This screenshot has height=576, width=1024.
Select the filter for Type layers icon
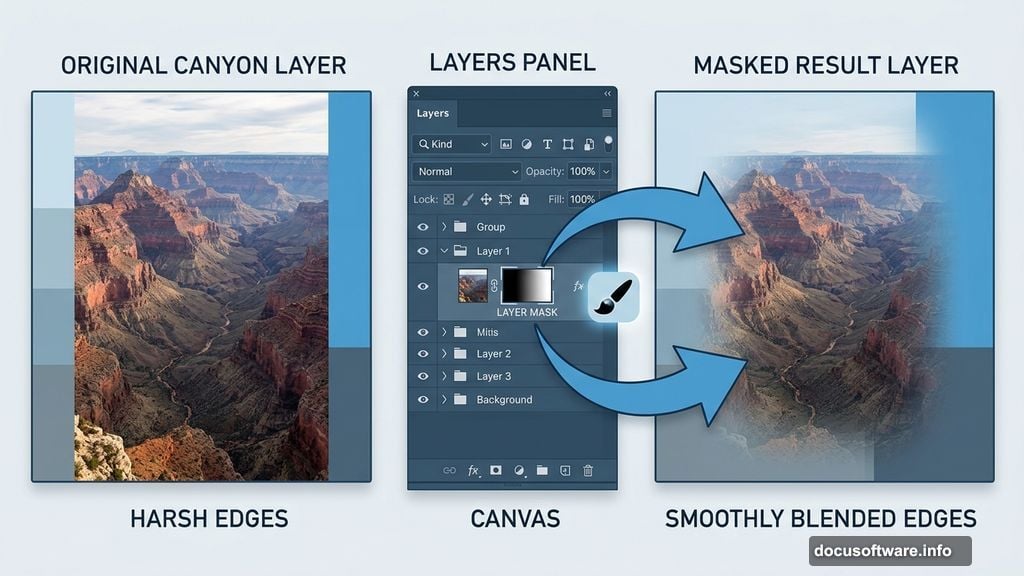(547, 145)
